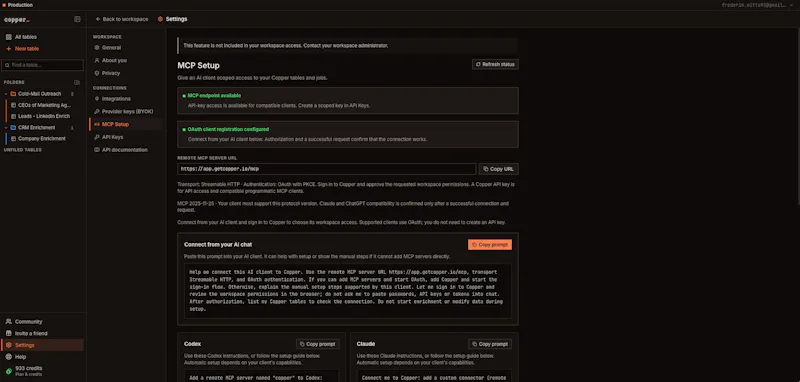Click the Cold-Mail Outreach folder icon
The height and width of the screenshot is (382, 800).
(x=13, y=94)
